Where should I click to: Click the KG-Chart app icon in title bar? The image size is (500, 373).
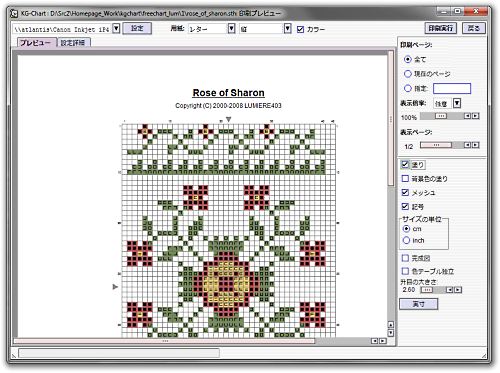point(14,14)
